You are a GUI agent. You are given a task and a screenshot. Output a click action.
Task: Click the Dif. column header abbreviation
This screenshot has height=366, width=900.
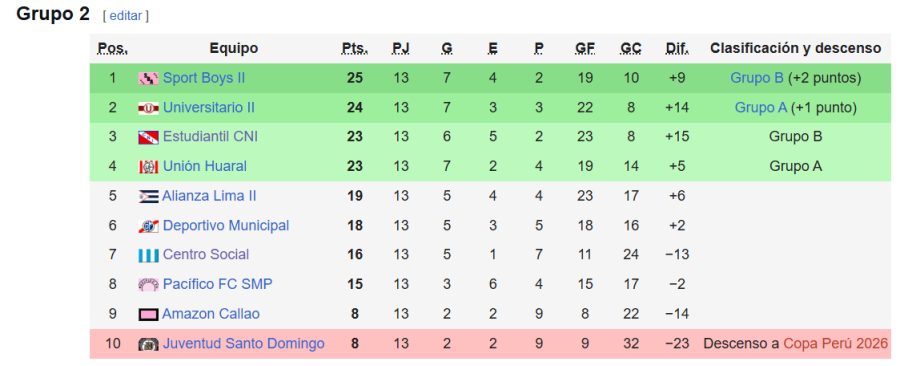(677, 48)
